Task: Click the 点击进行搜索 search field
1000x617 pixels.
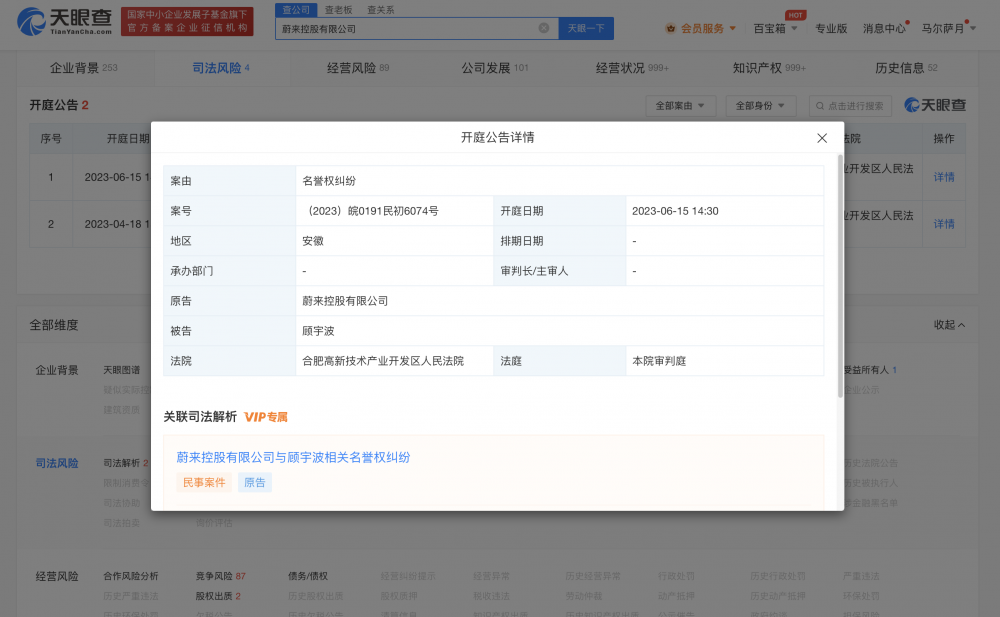Action: 850,106
